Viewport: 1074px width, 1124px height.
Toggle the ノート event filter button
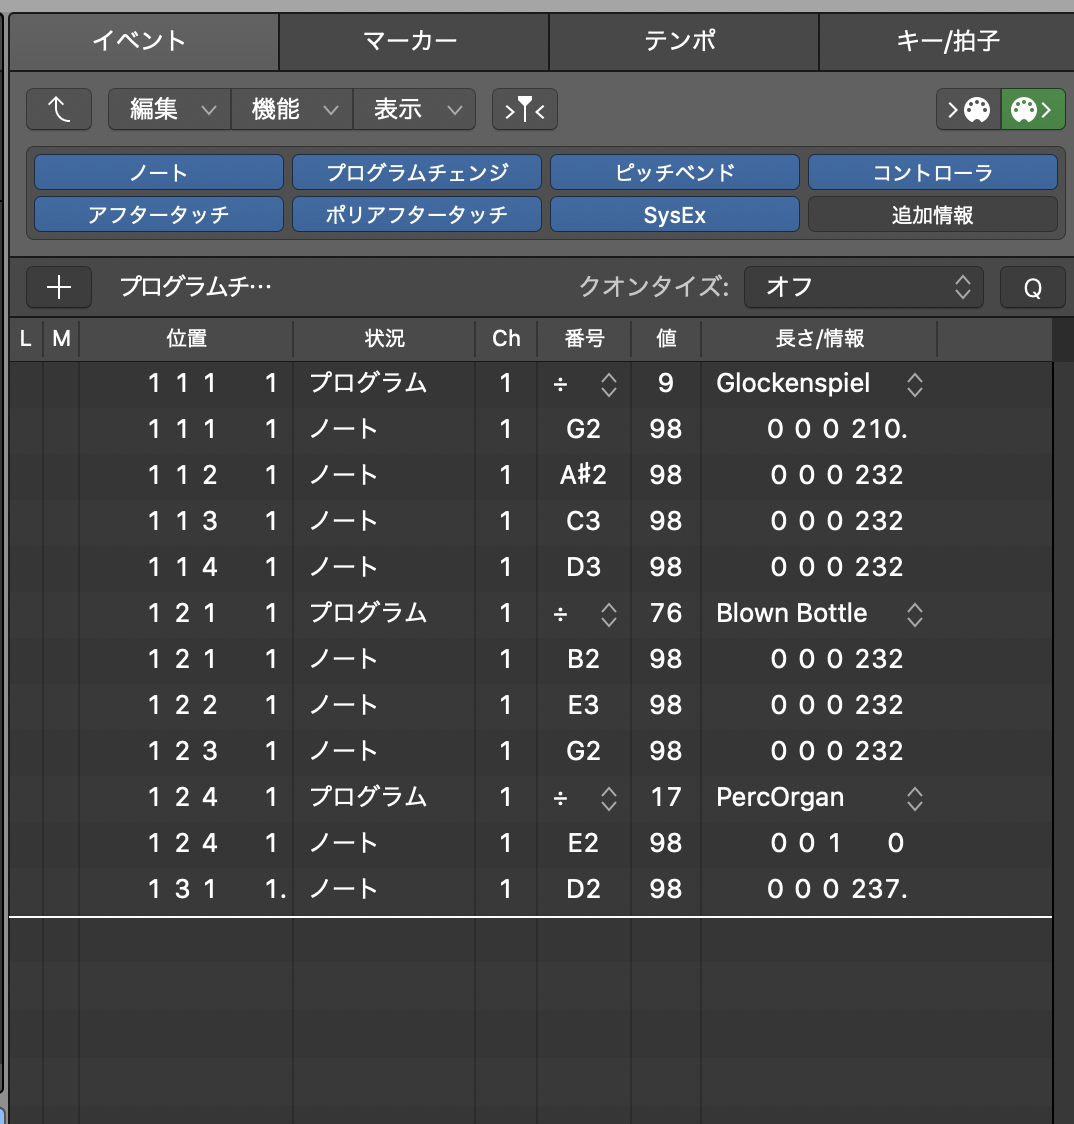159,172
